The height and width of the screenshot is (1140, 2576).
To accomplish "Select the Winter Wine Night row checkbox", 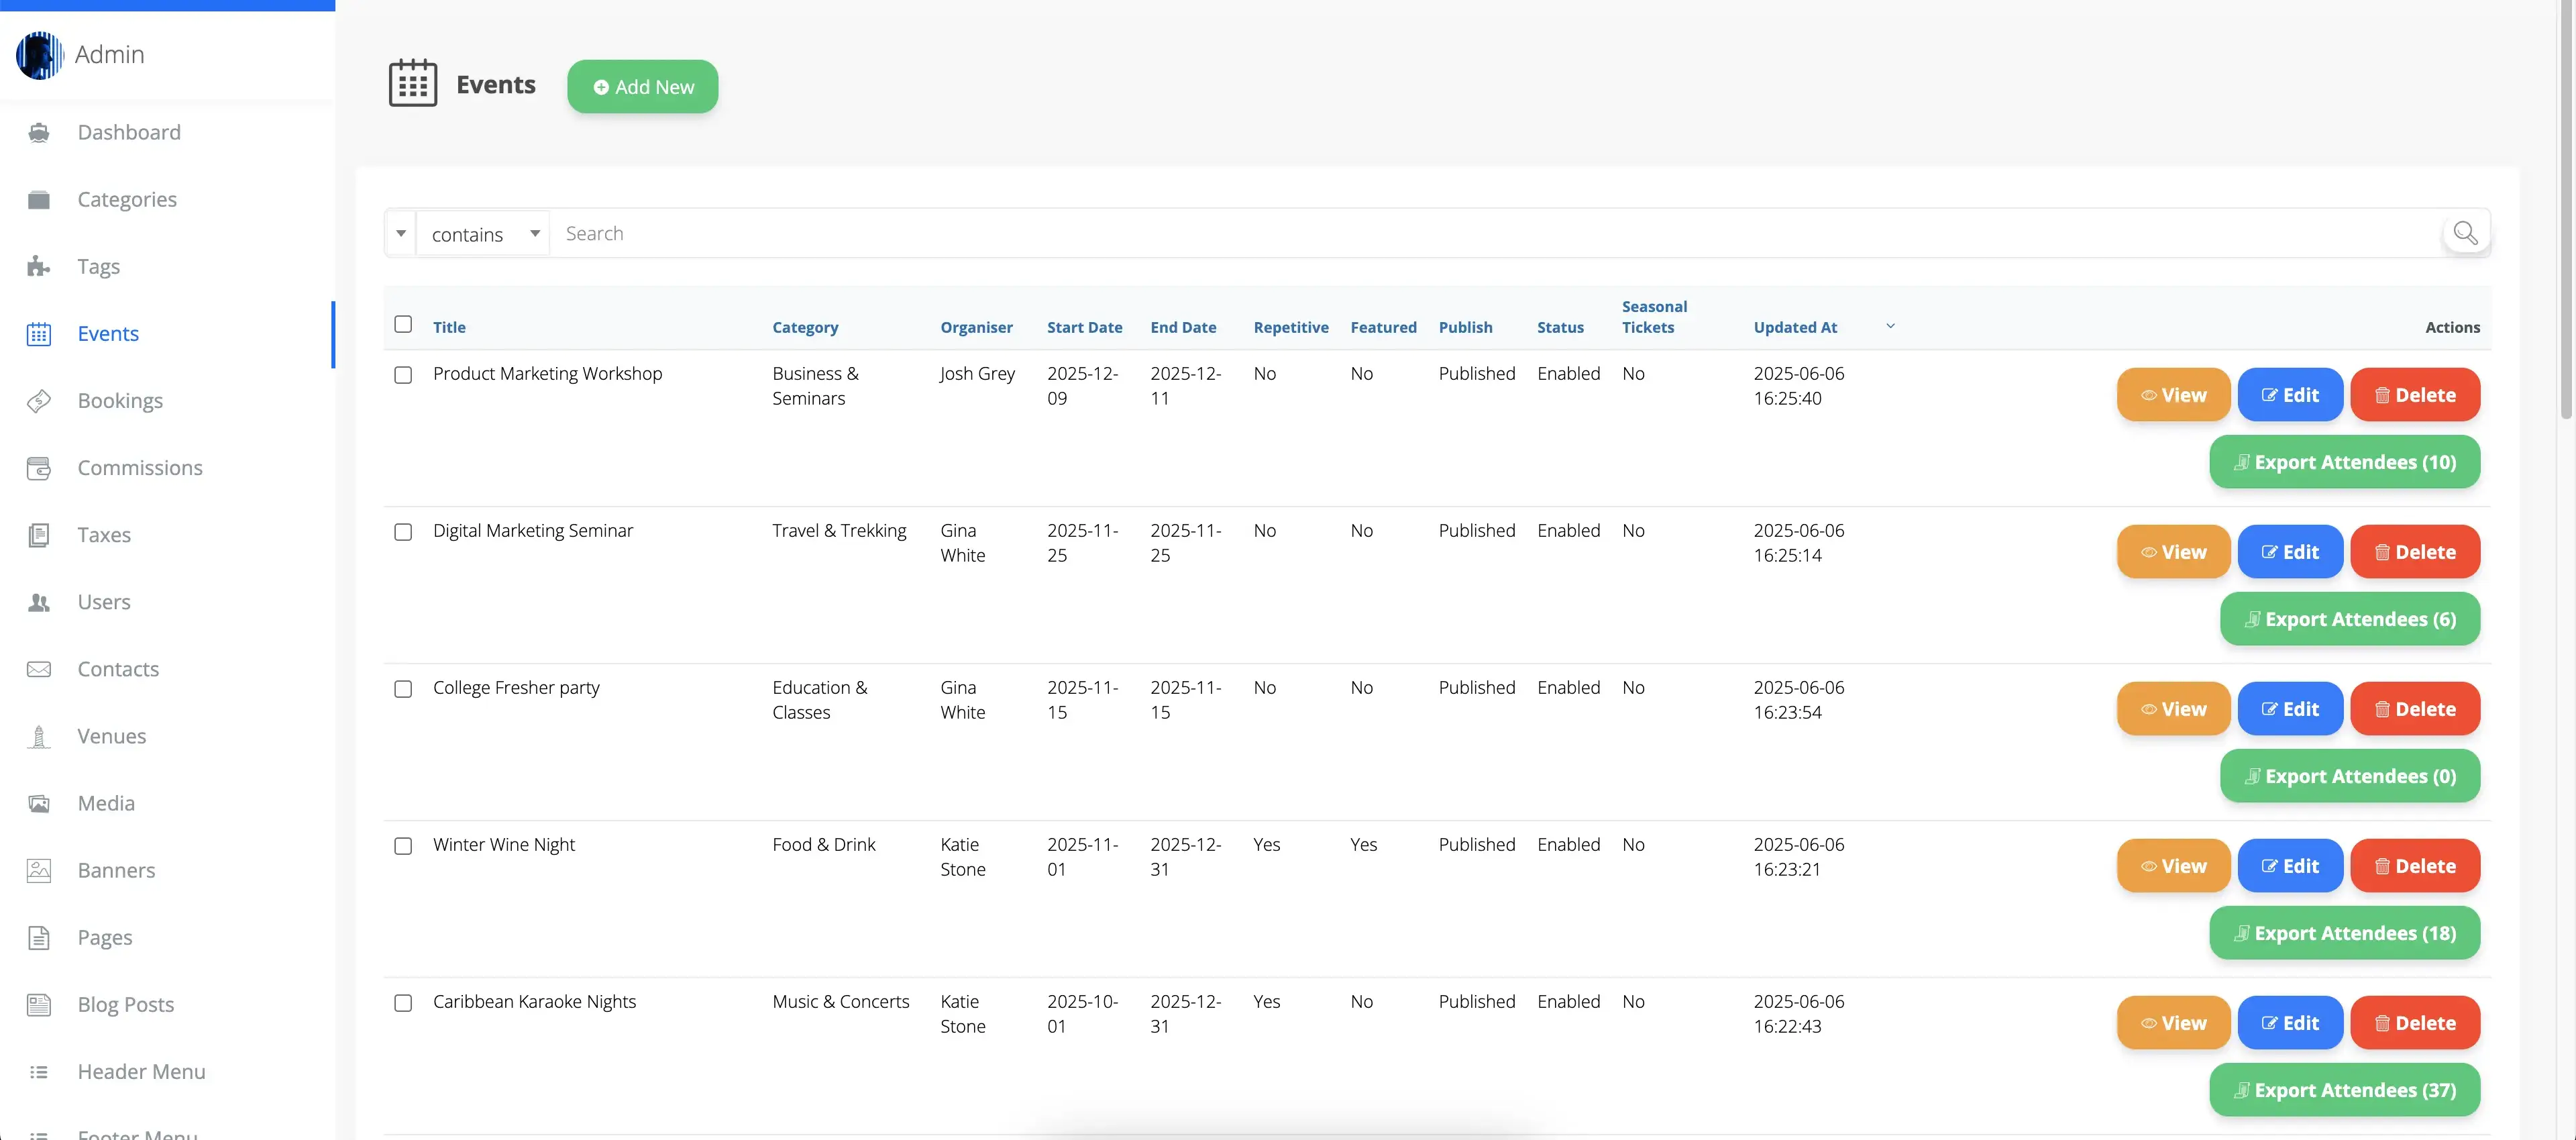I will point(403,846).
